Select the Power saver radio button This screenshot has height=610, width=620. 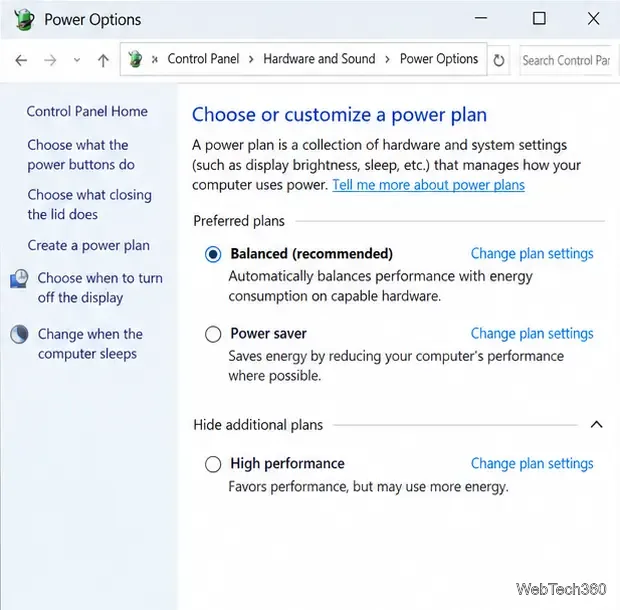pyautogui.click(x=213, y=334)
